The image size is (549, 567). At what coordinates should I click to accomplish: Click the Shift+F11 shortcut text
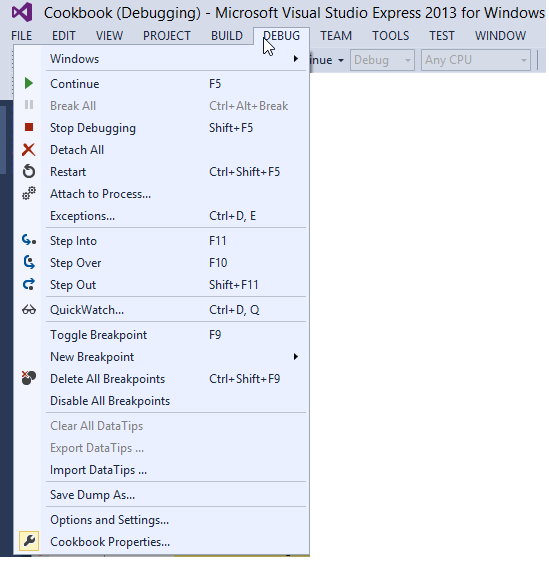[234, 285]
